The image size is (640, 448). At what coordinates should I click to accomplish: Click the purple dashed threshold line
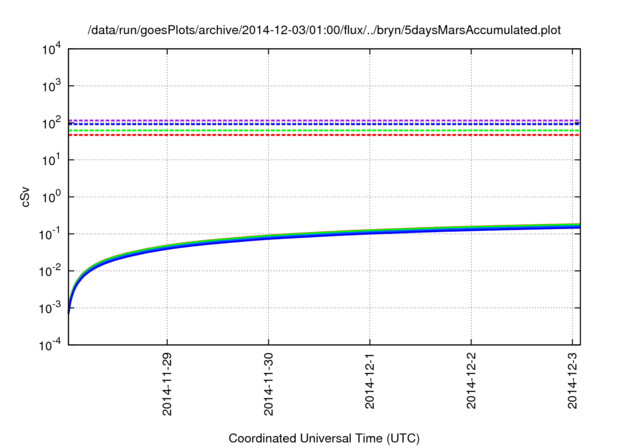point(324,120)
